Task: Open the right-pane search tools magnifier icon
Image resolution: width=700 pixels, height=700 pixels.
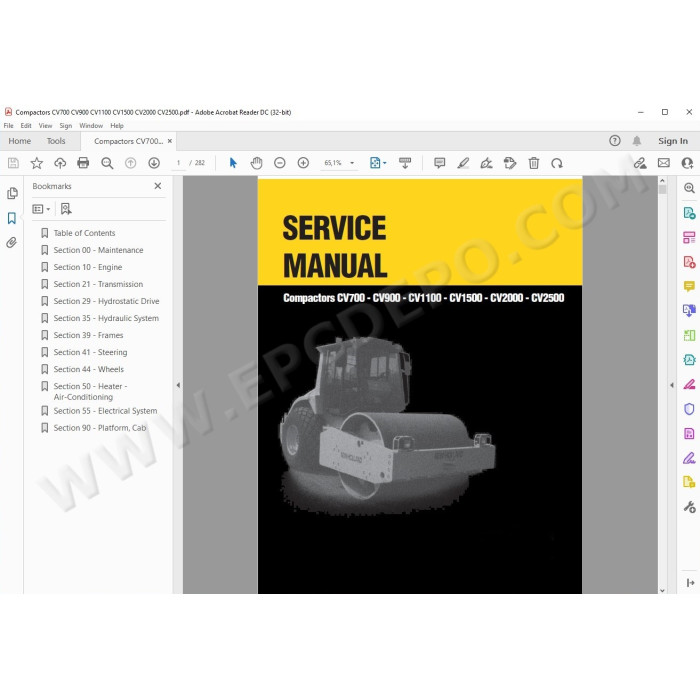Action: (x=689, y=188)
